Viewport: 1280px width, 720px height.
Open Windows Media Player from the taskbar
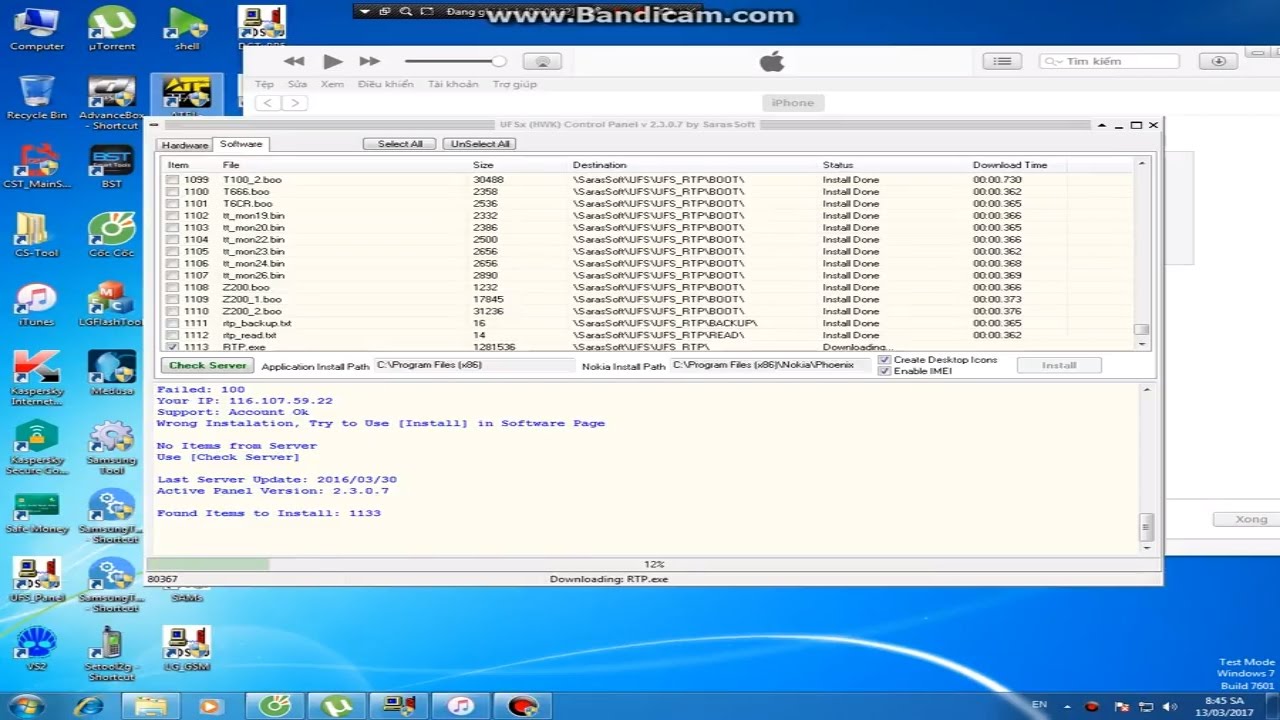tap(211, 705)
